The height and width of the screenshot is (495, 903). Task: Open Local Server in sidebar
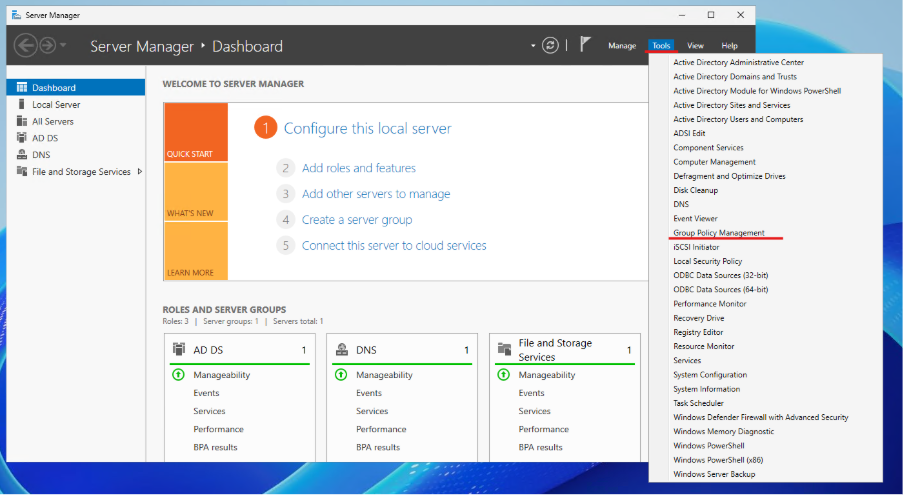click(x=56, y=105)
